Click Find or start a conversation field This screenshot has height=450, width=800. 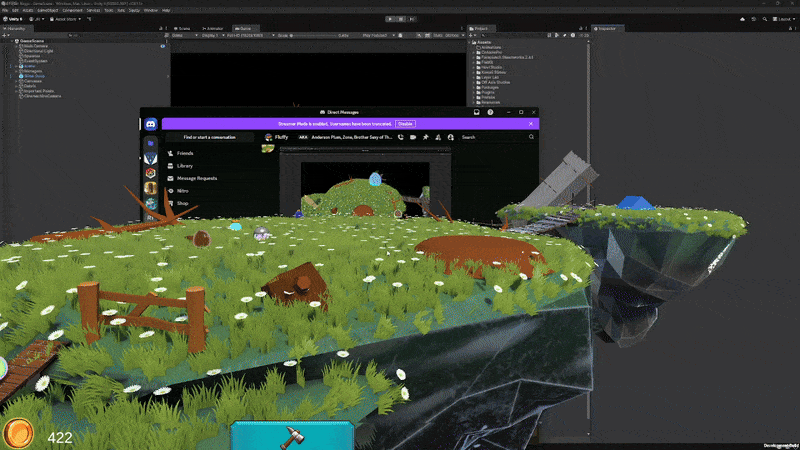tap(208, 136)
